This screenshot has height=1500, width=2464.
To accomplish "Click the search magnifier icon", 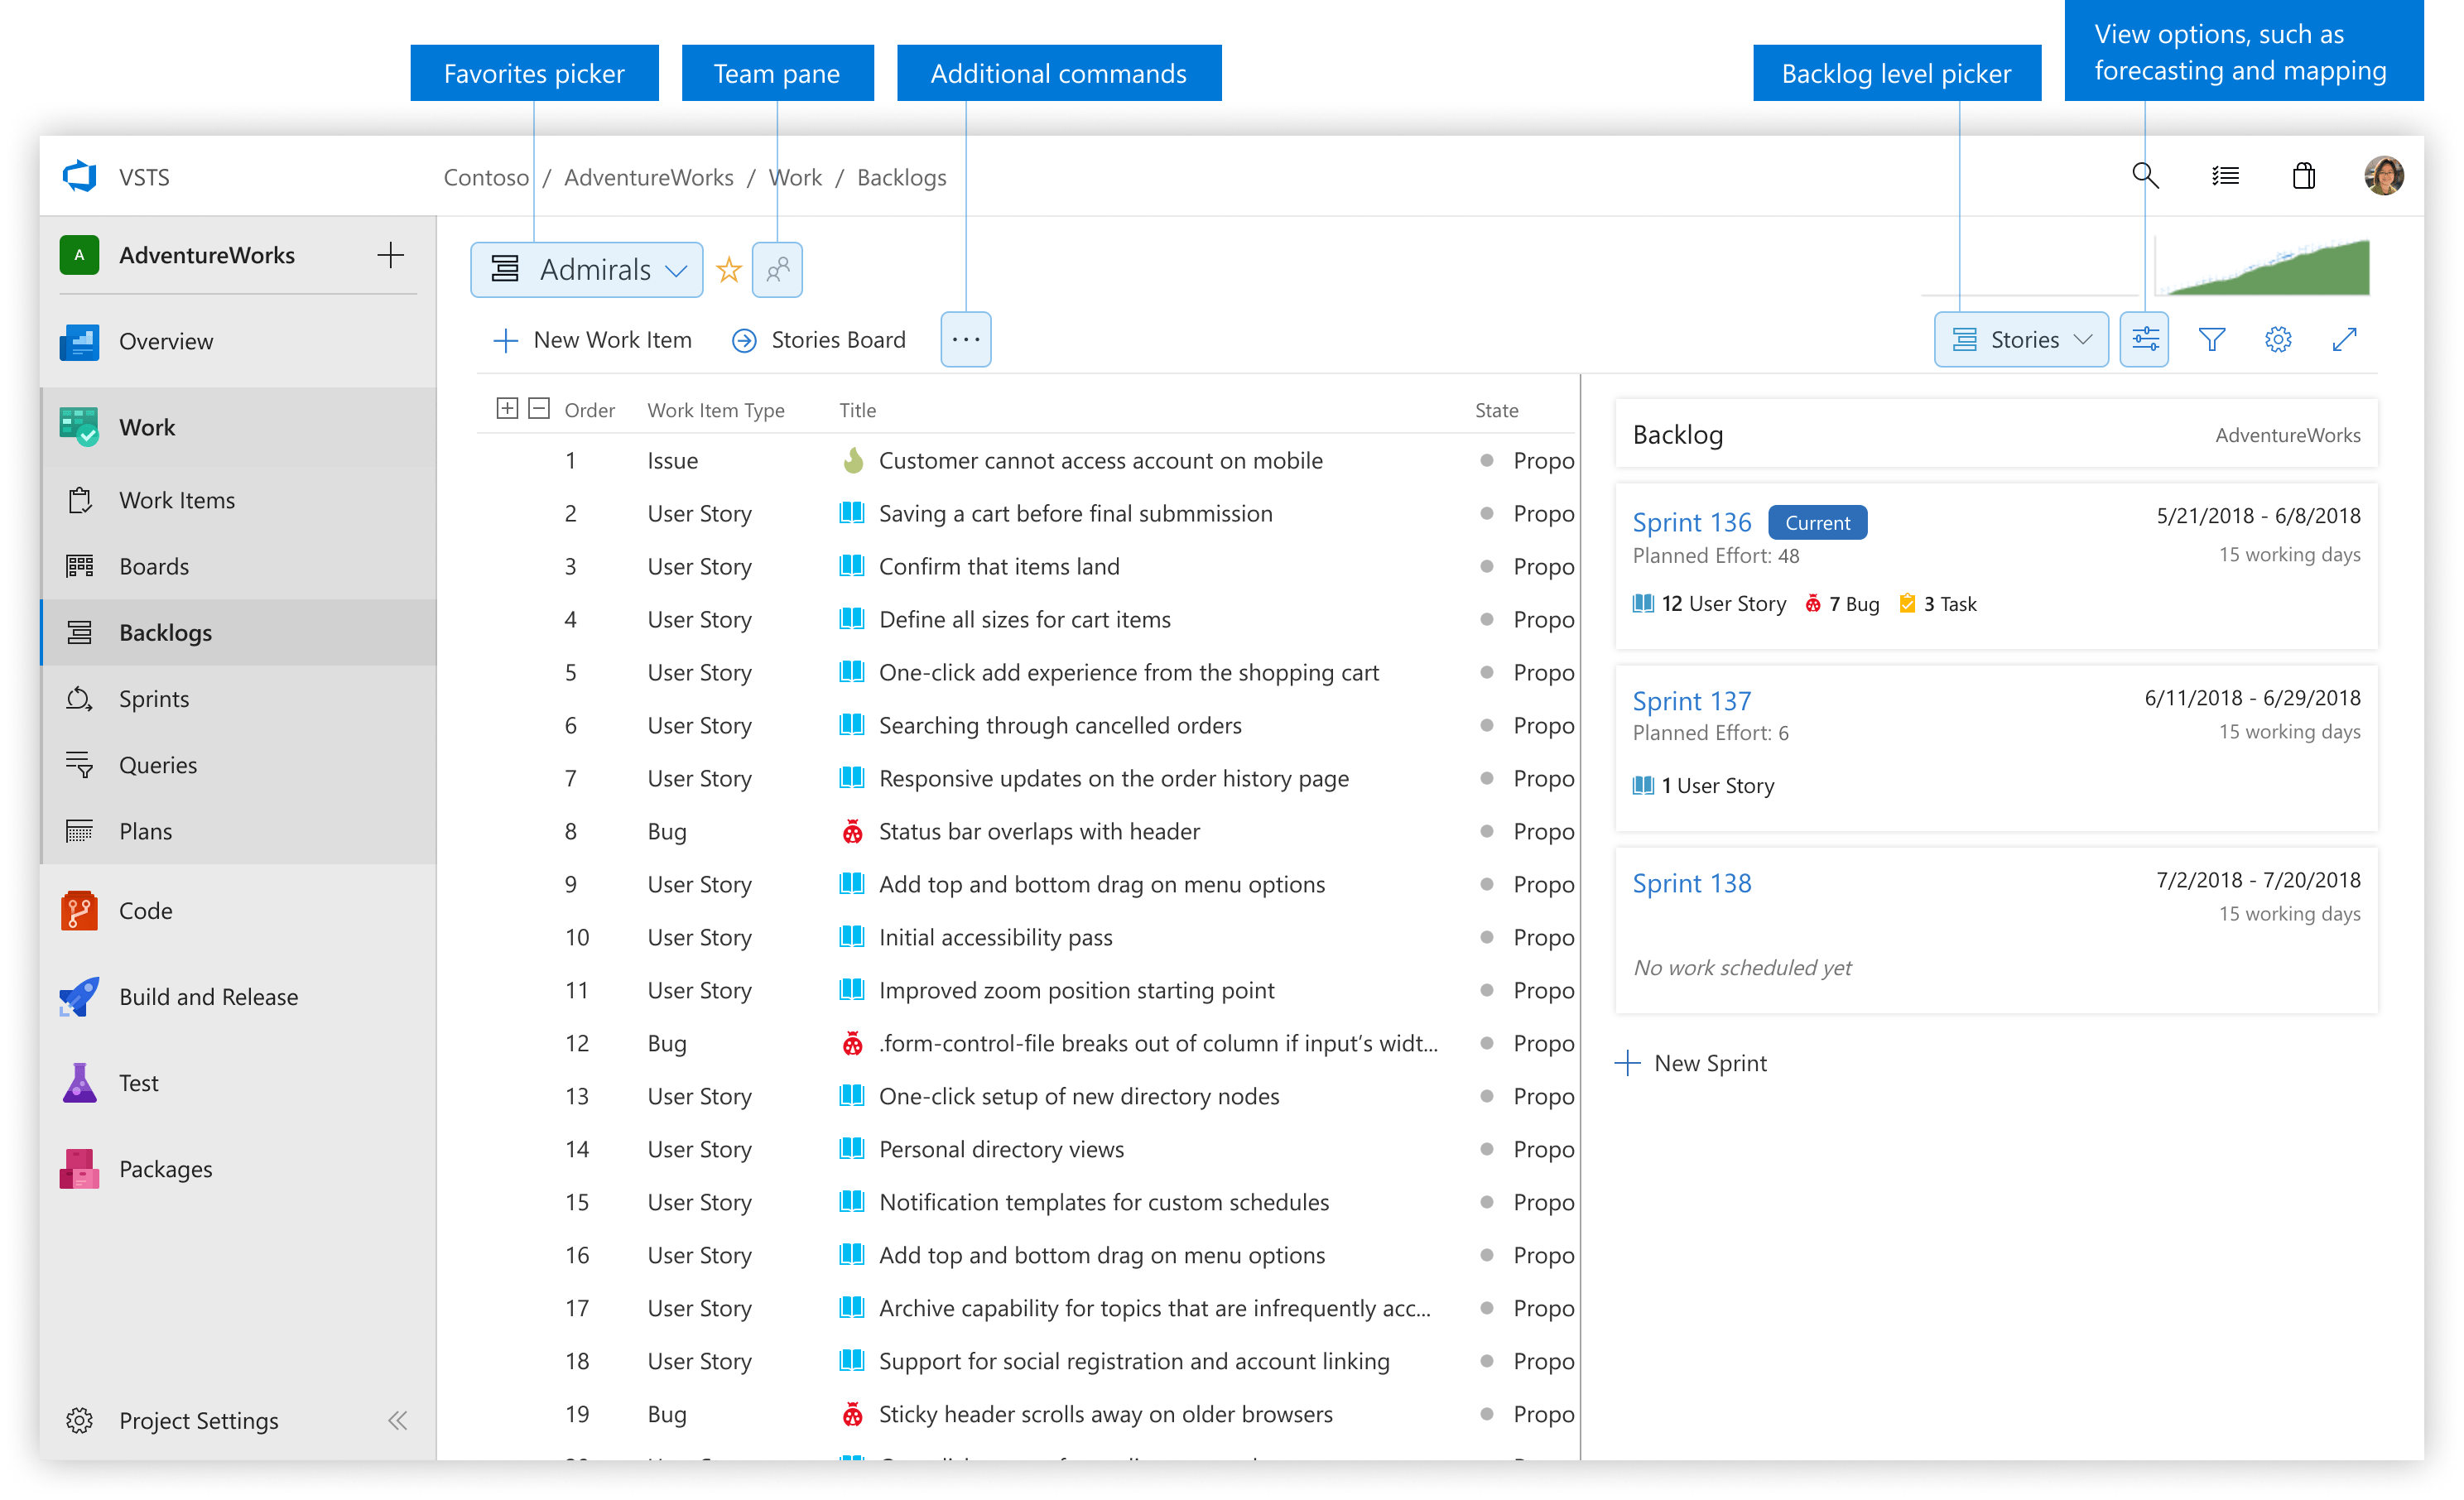I will (2144, 176).
